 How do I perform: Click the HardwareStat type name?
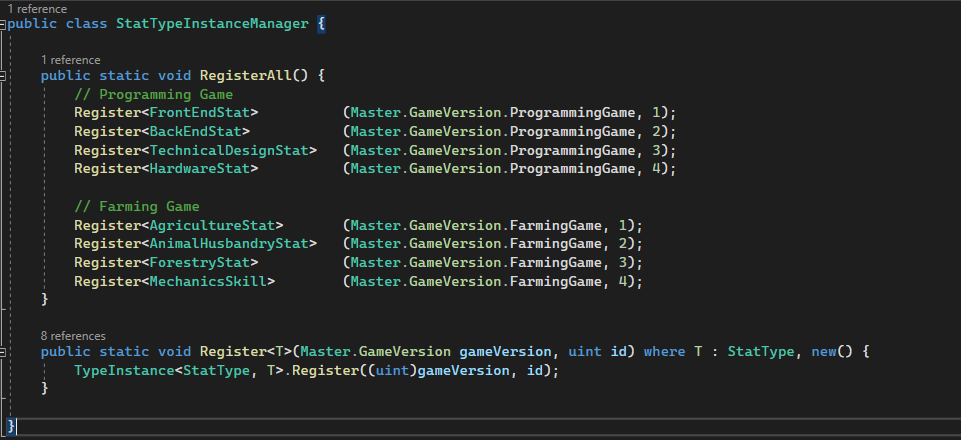click(x=200, y=169)
